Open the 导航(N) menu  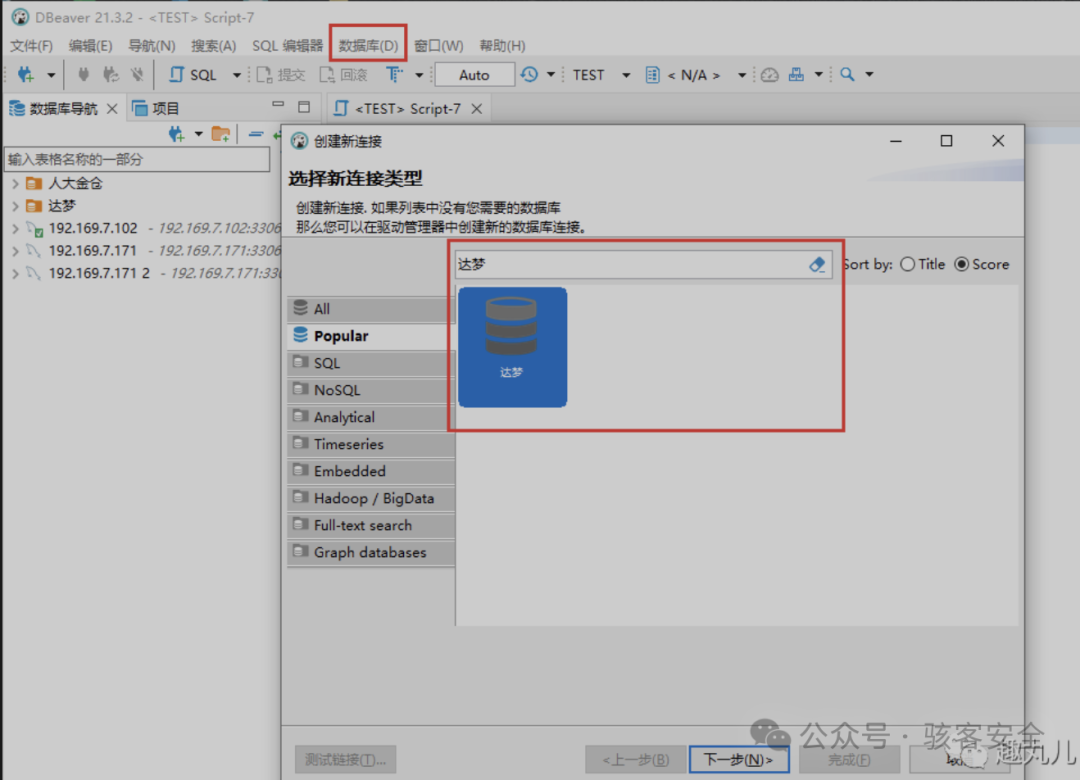pyautogui.click(x=152, y=45)
